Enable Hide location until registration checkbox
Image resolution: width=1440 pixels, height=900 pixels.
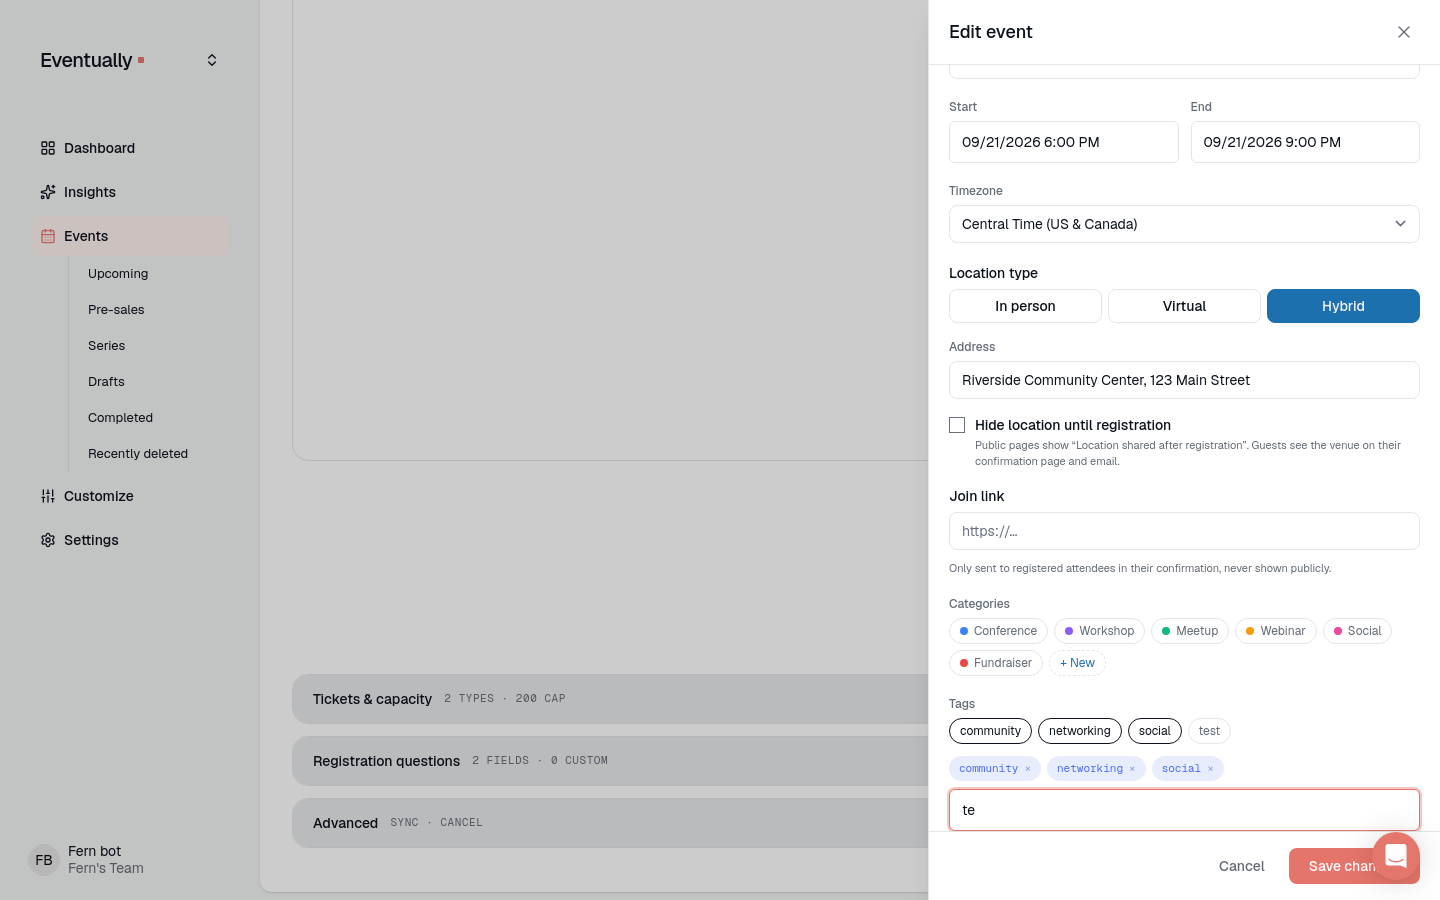(957, 425)
